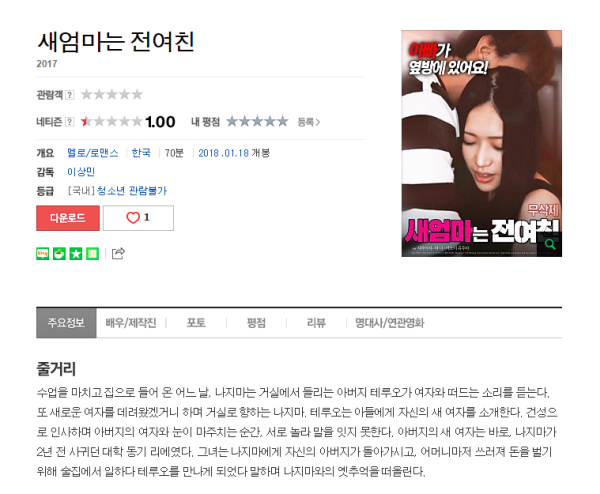600x494 pixels.
Task: Click the question mark beside 관람객
Action: point(70,95)
